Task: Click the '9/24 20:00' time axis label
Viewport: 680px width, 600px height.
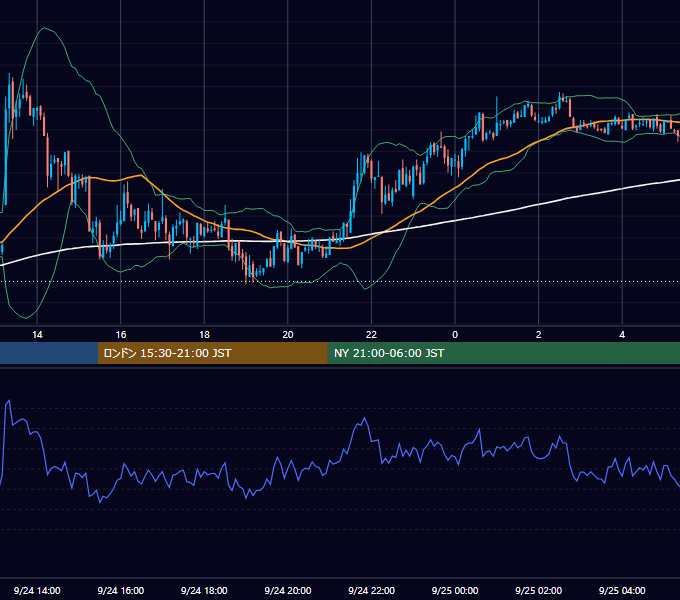Action: (288, 590)
